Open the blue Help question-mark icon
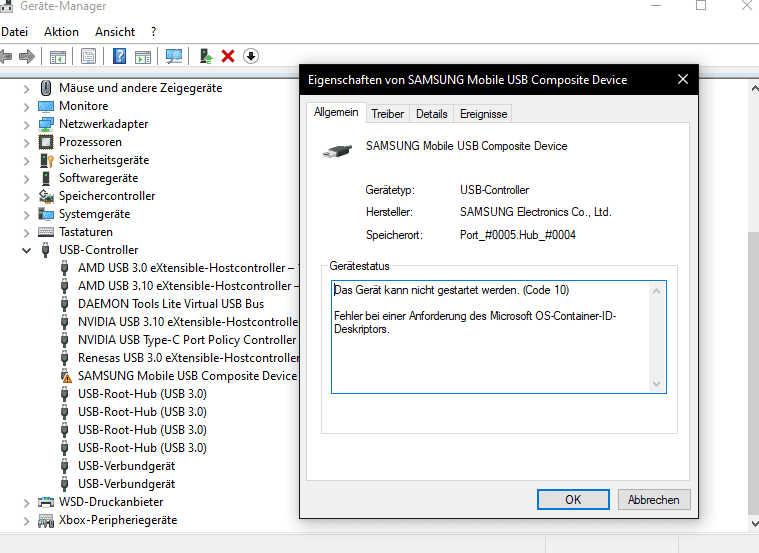Screen dimensions: 759x553 pyautogui.click(x=119, y=57)
